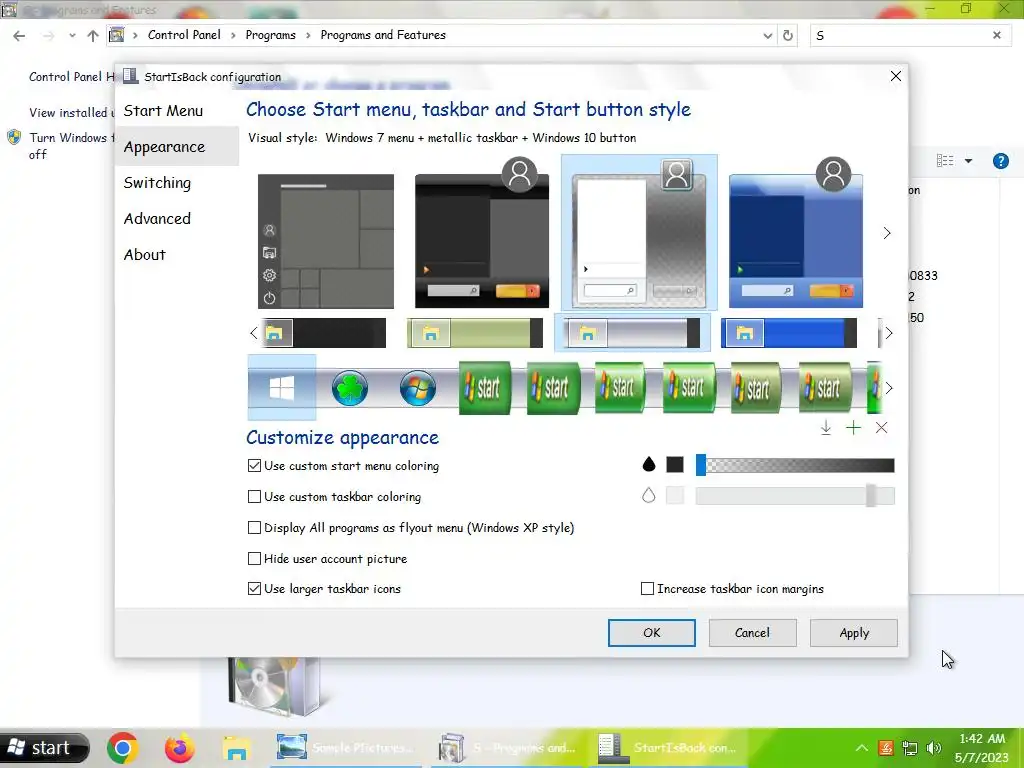The height and width of the screenshot is (768, 1024).
Task: Click the Windows start button on taskbar
Action: pos(45,748)
